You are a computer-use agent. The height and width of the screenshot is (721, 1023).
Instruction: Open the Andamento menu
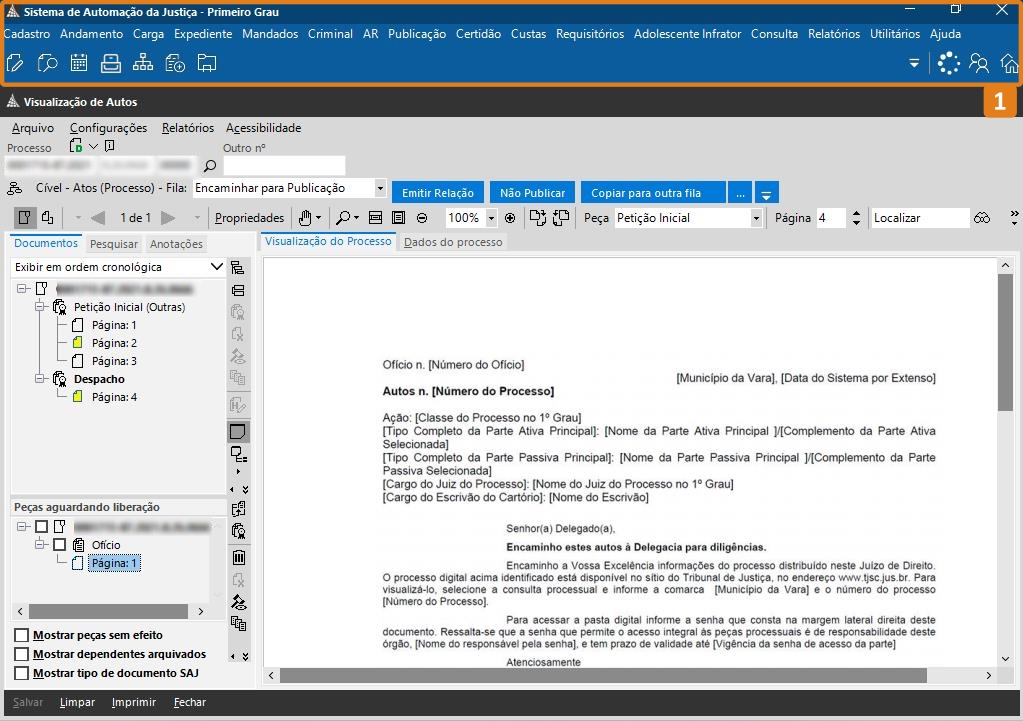pyautogui.click(x=91, y=34)
